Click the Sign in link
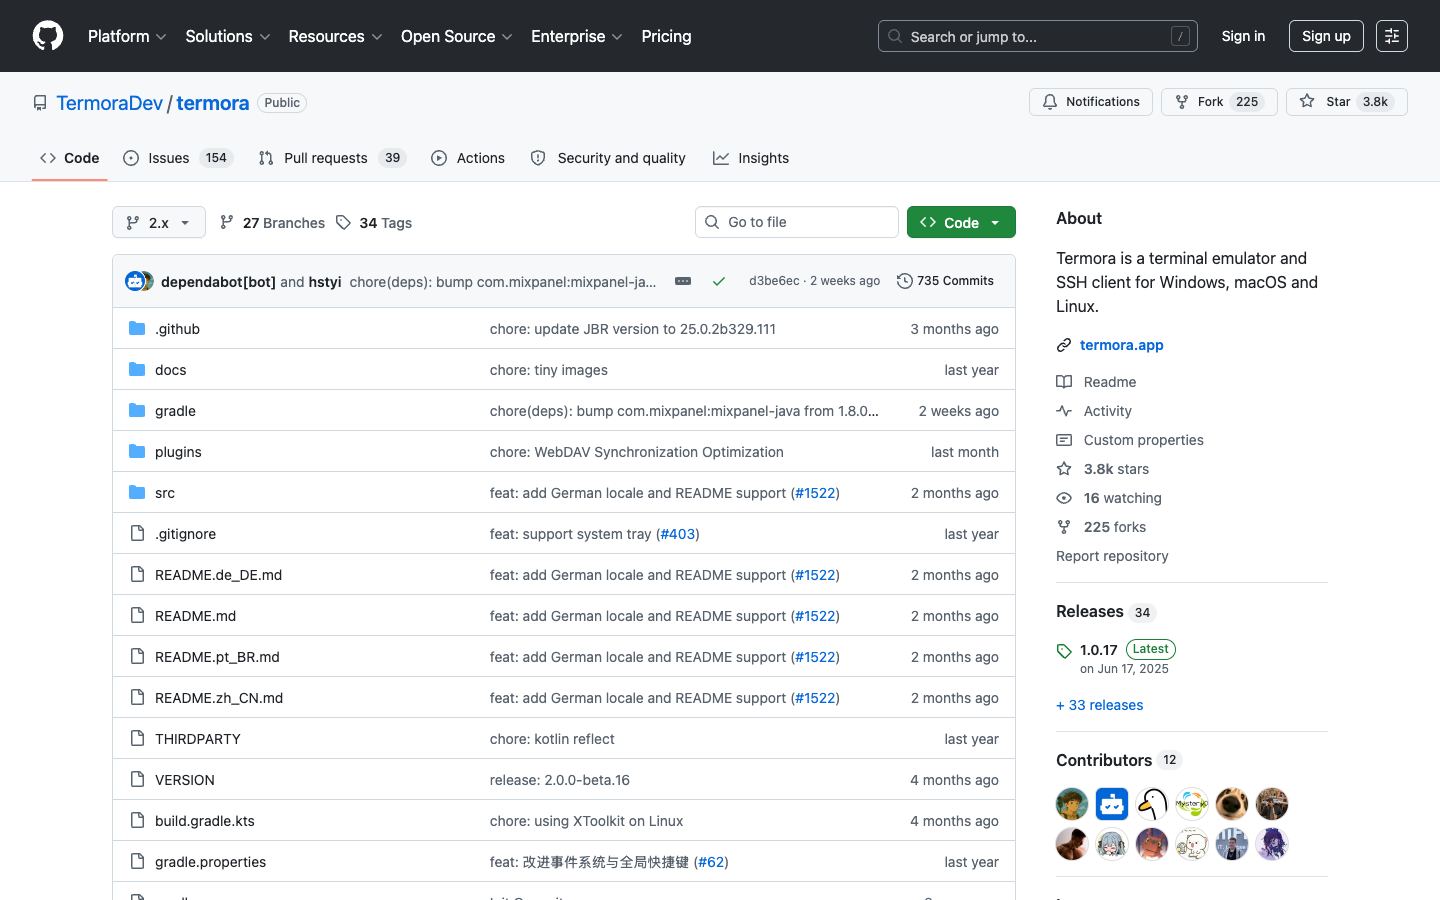This screenshot has width=1440, height=900. (x=1243, y=36)
